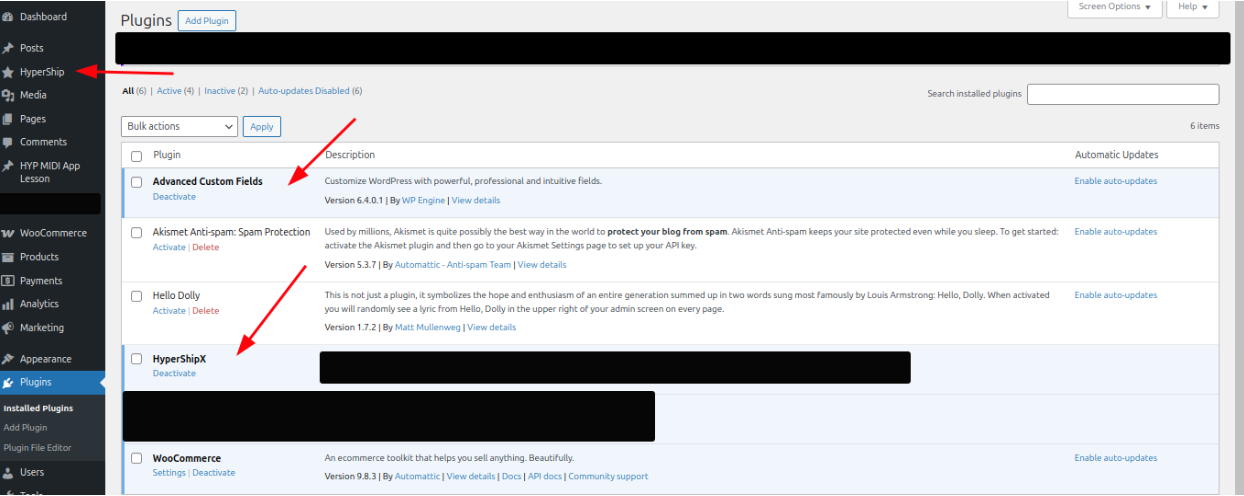Expand the Help panel
The width and height of the screenshot is (1244, 496).
(x=1194, y=7)
